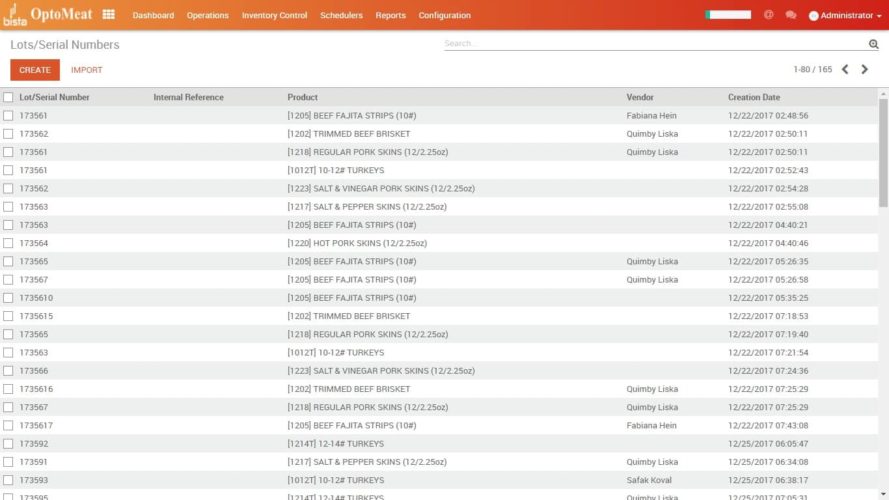The height and width of the screenshot is (500, 889).
Task: Go to the next page arrow
Action: 865,70
